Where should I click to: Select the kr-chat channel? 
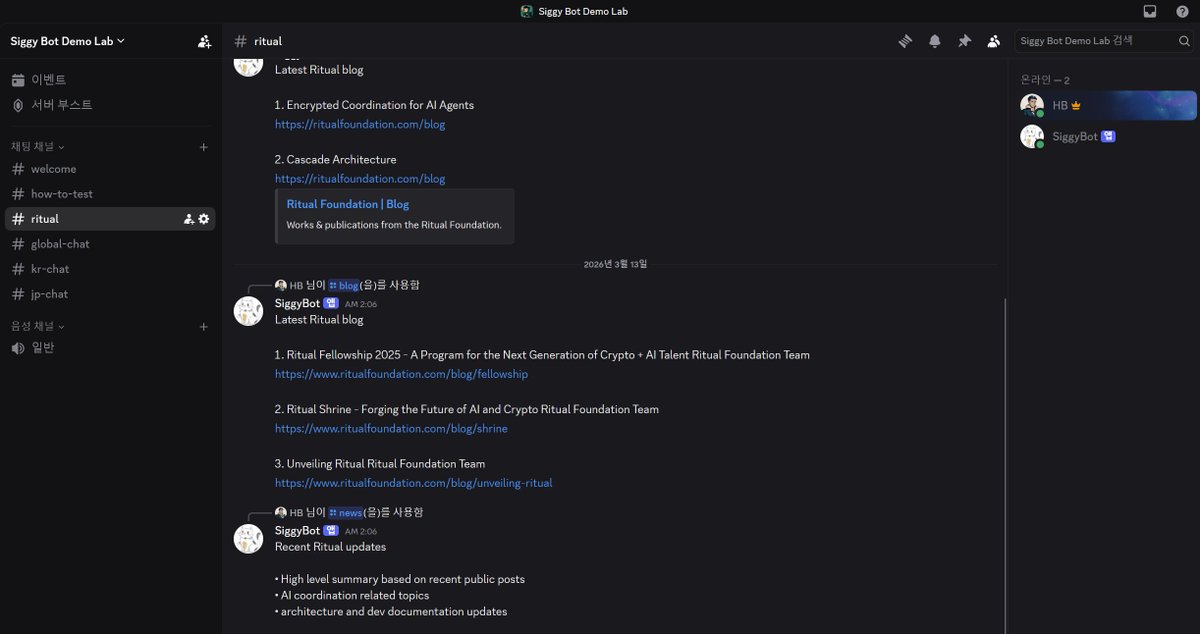tap(110, 269)
